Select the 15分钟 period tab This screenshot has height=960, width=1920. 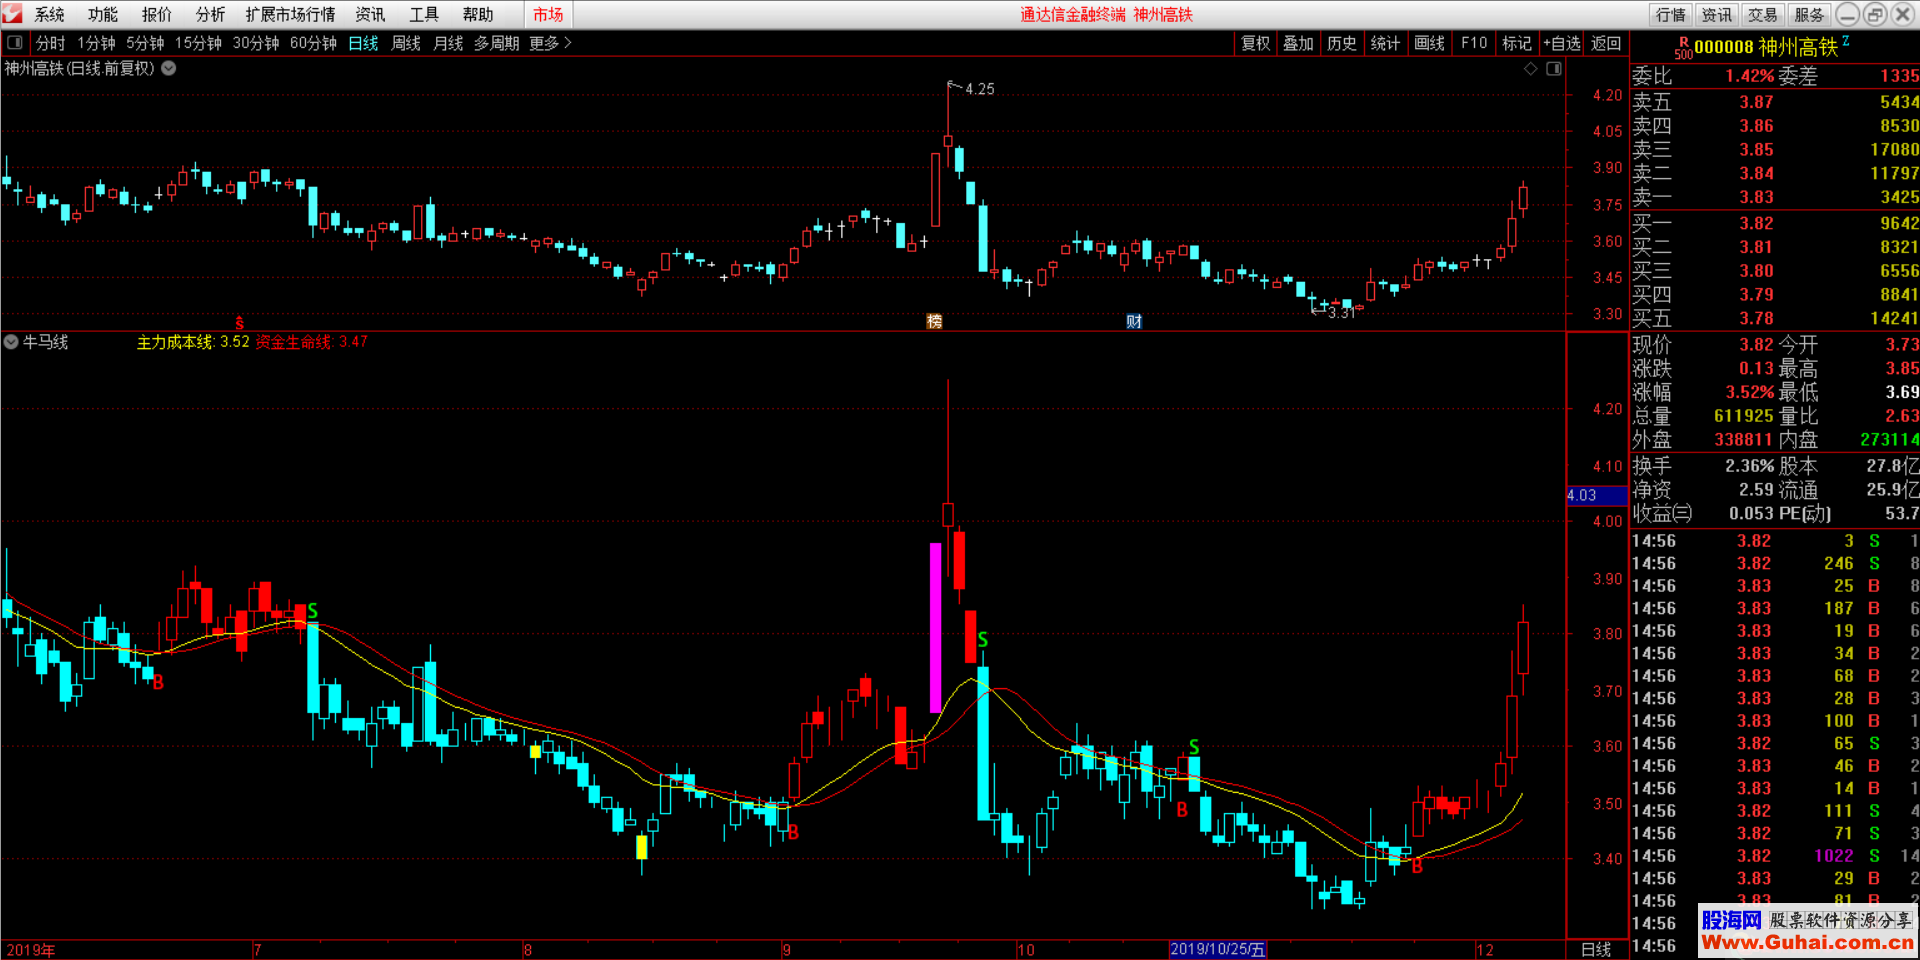coord(198,43)
